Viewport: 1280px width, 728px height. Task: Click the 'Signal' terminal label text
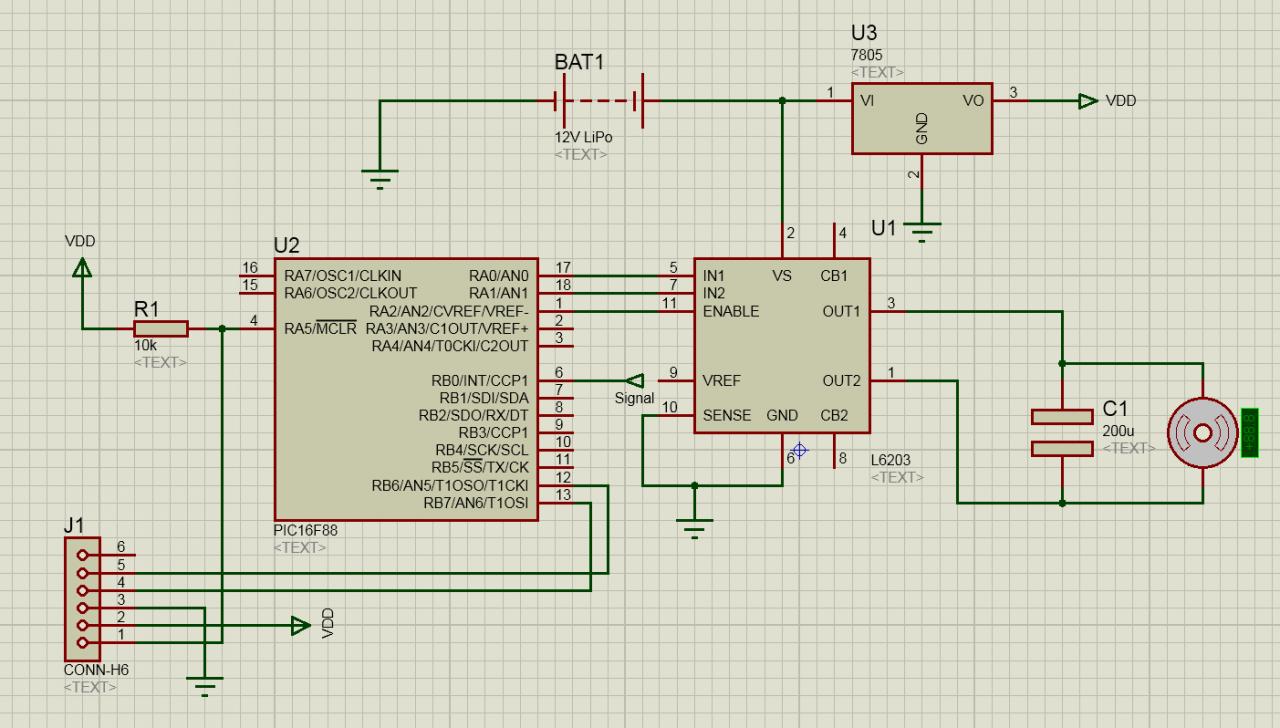635,398
